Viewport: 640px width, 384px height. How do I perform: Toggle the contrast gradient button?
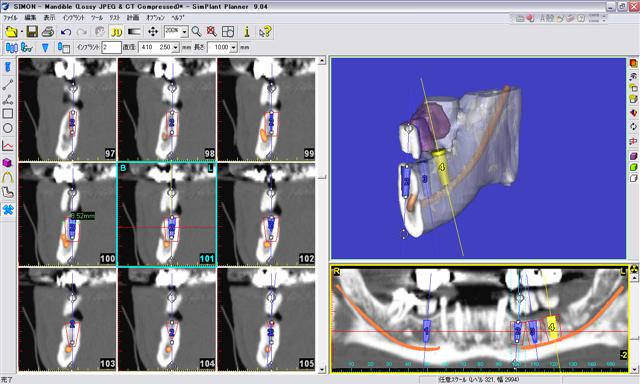134,32
